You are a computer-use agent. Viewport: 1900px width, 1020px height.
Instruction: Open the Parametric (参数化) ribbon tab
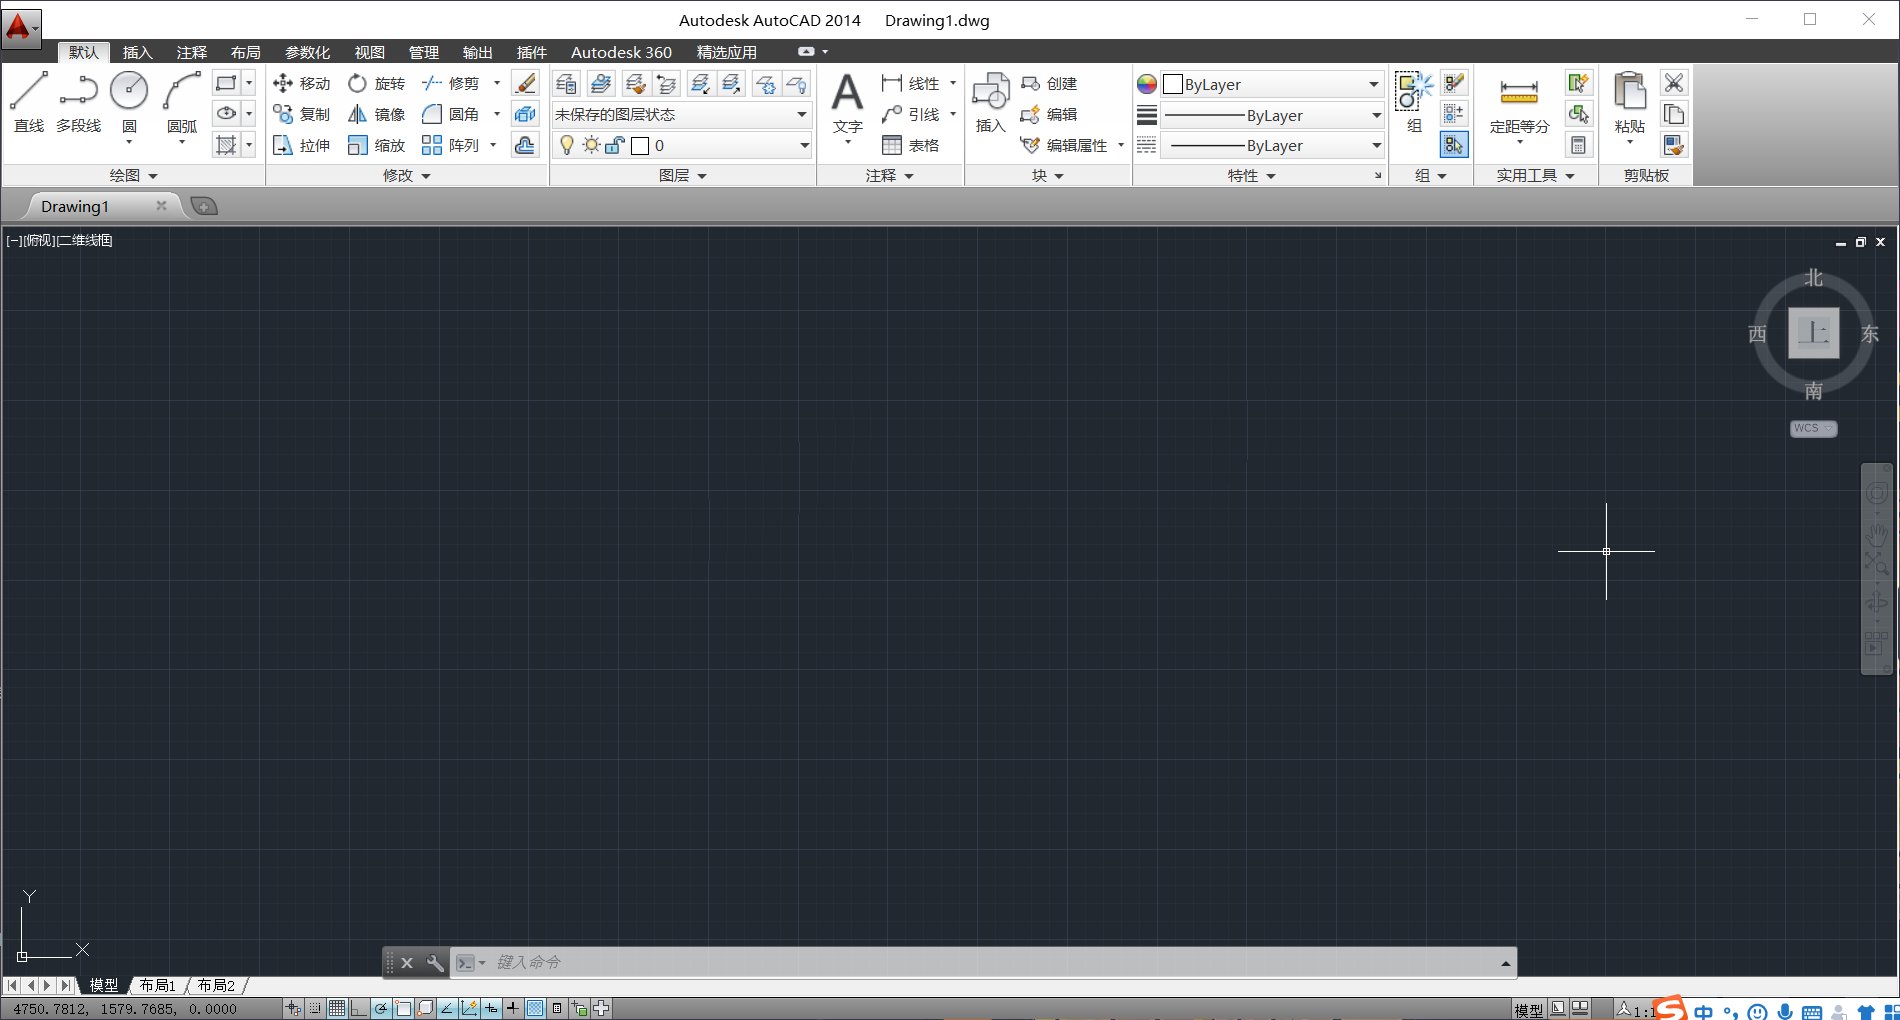(307, 52)
